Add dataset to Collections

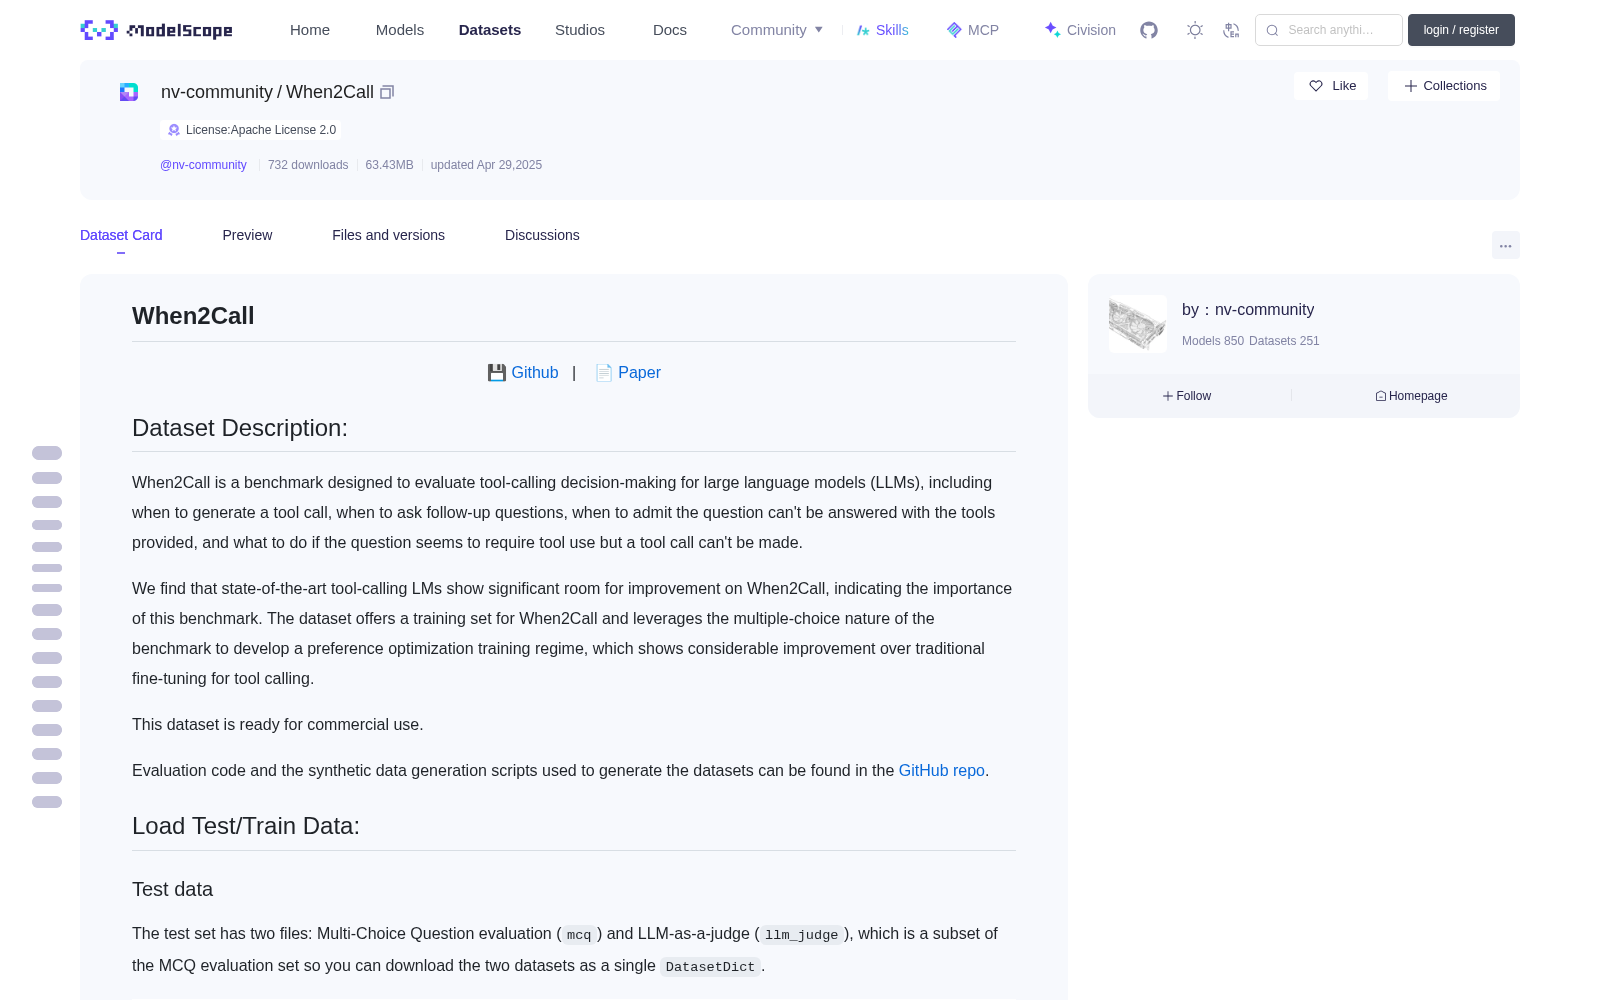pyautogui.click(x=1444, y=86)
